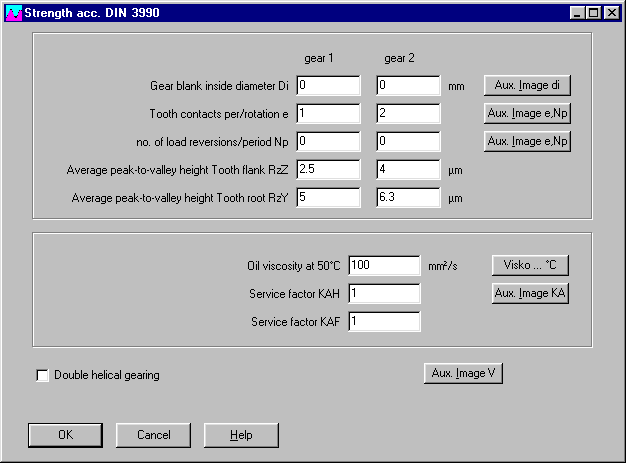Focus gear 1 load reversions Np field
Image resolution: width=626 pixels, height=463 pixels.
click(x=328, y=142)
